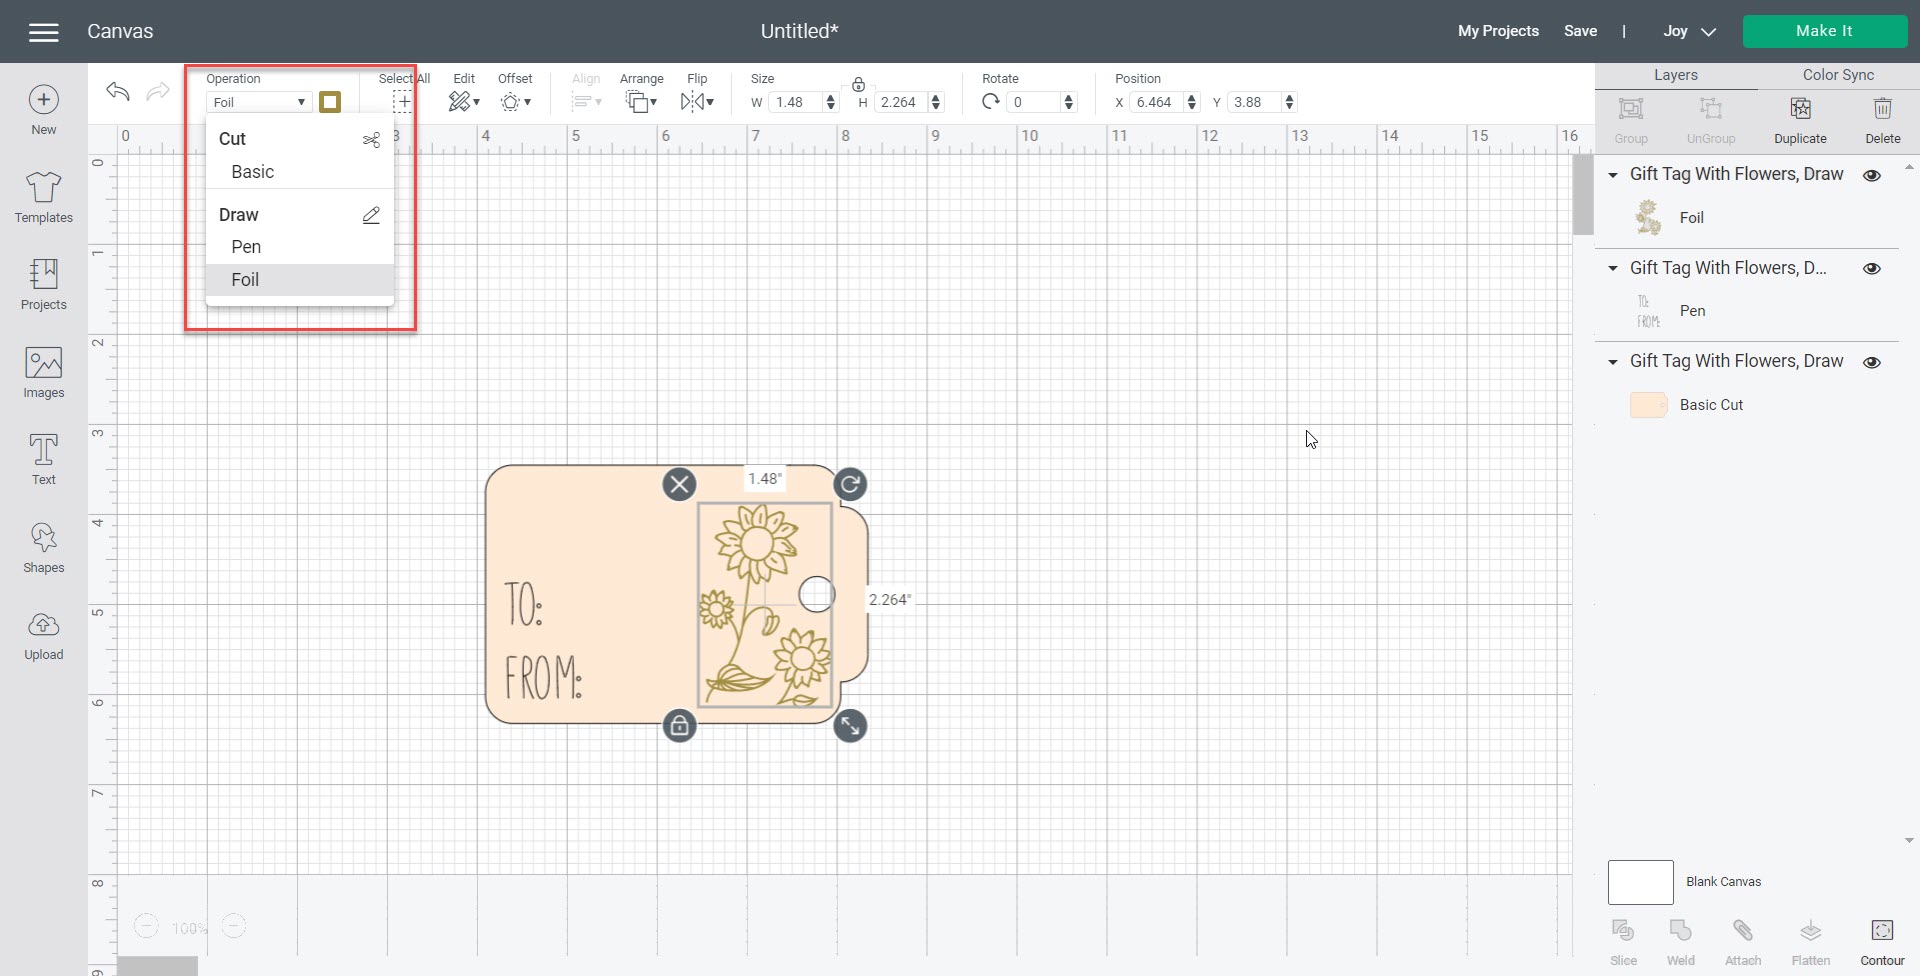The image size is (1920, 976).
Task: Open the Templates panel
Action: (43, 197)
